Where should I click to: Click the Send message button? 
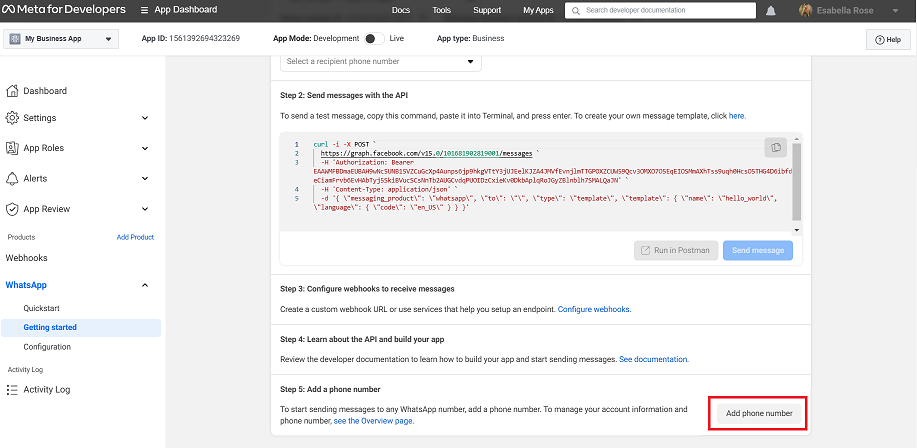click(758, 250)
